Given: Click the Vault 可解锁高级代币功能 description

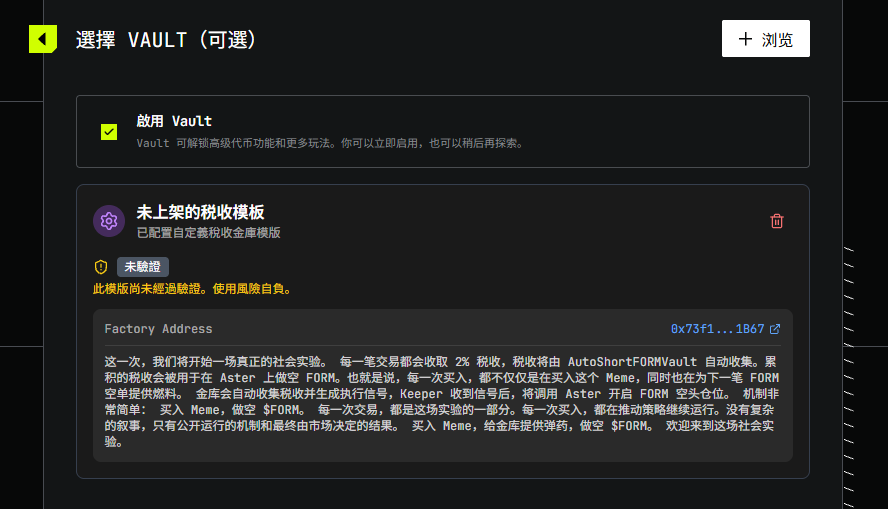Looking at the screenshot, I should point(331,143).
